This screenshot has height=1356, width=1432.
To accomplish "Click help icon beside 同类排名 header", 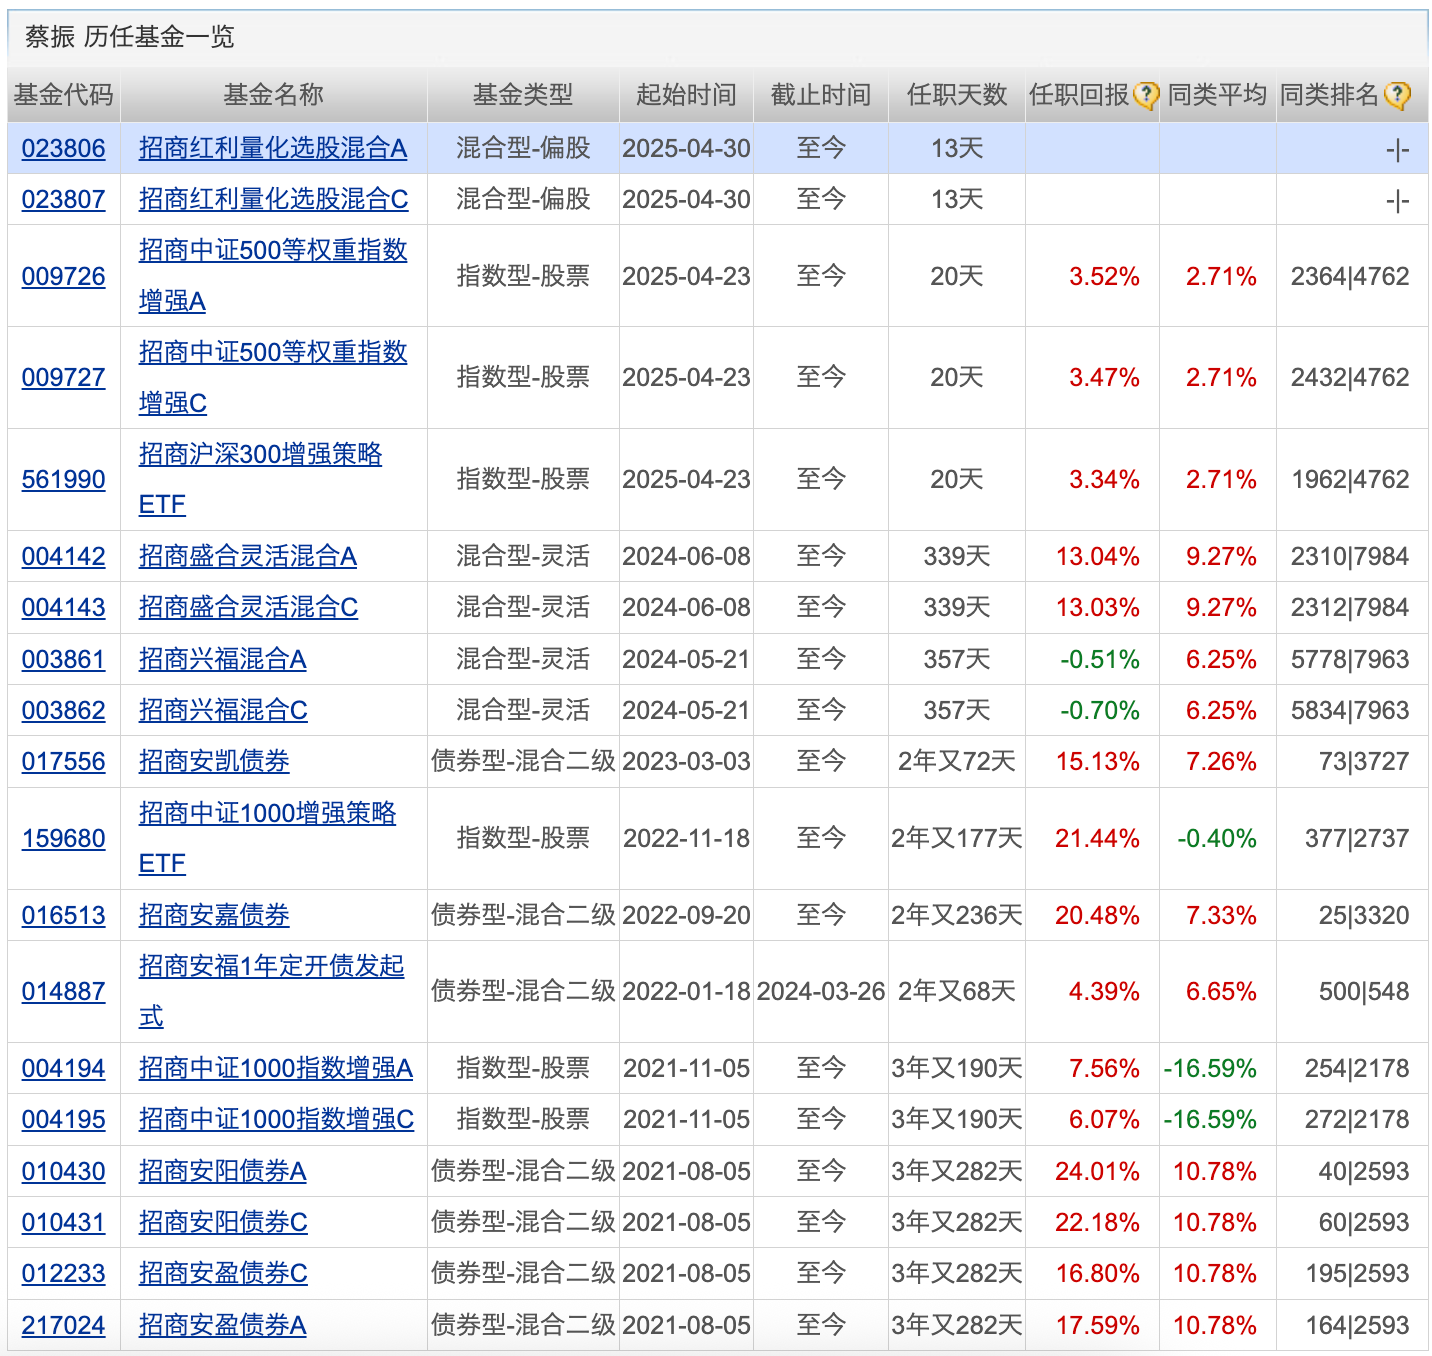I will [x=1397, y=96].
